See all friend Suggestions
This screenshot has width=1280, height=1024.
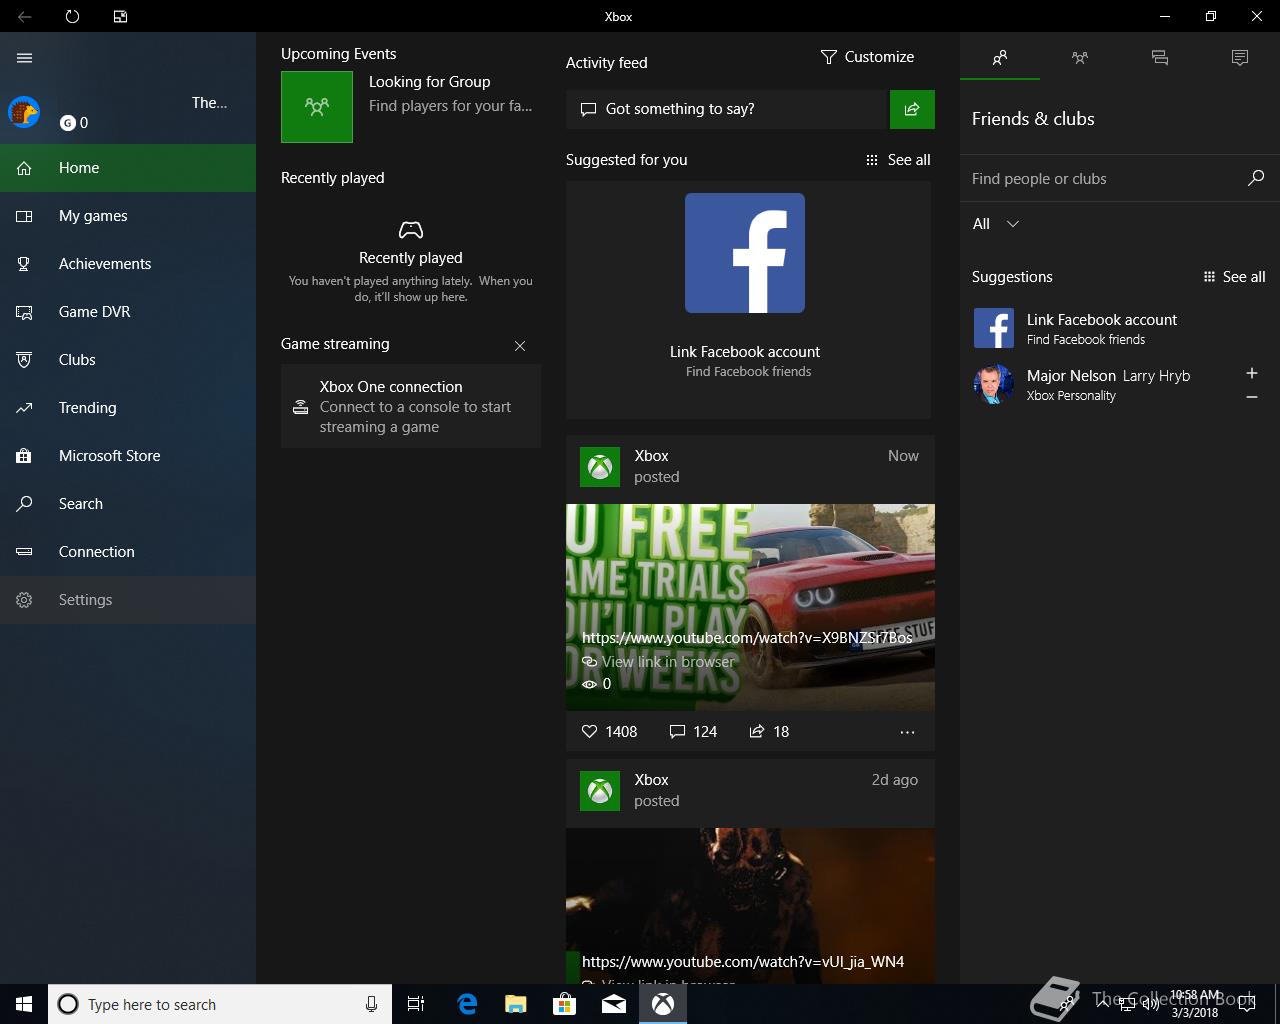1234,277
